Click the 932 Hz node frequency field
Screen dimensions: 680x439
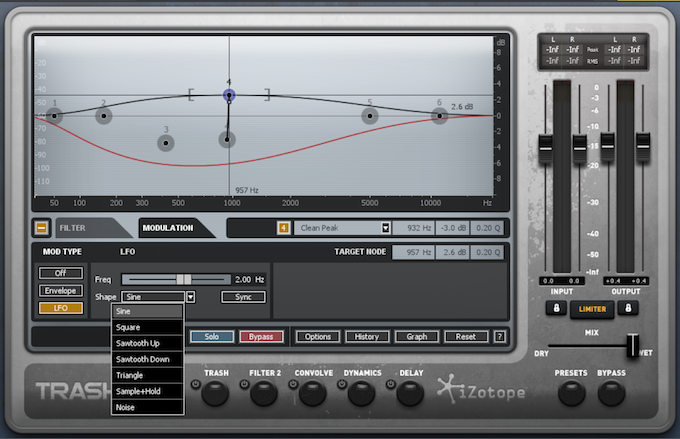pos(414,228)
